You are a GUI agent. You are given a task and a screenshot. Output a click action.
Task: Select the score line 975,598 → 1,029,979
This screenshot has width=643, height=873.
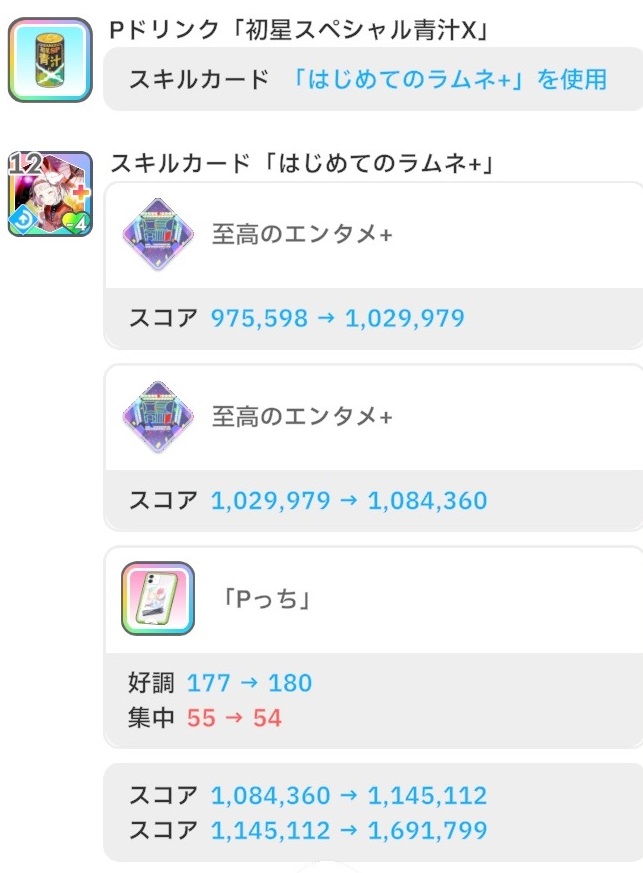(297, 319)
